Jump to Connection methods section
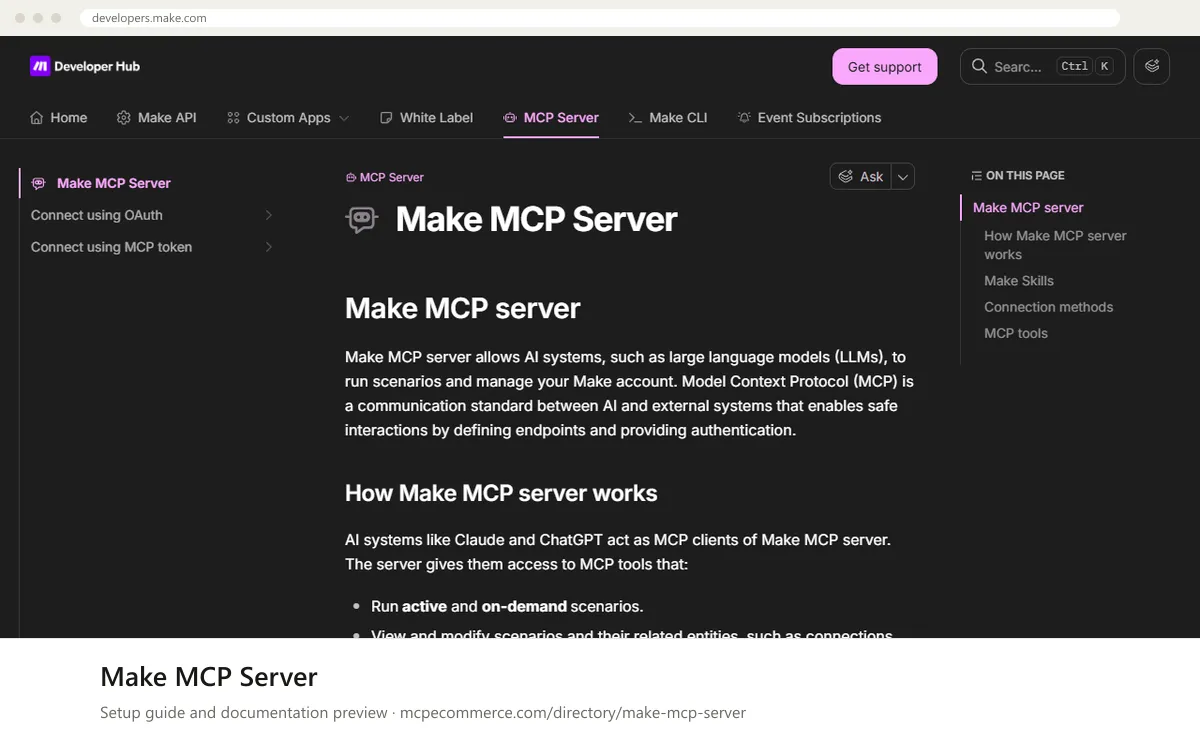1200x750 pixels. (x=1048, y=307)
